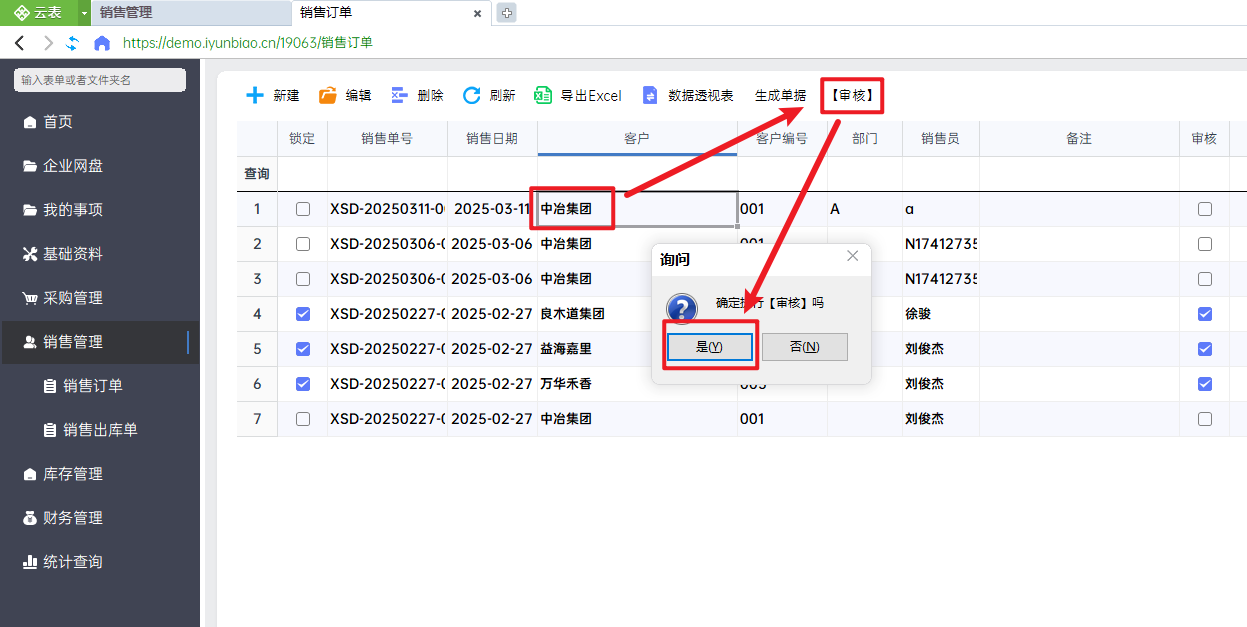The image size is (1247, 627).
Task: Expand 统计查询 in the sidebar
Action: coord(100,562)
